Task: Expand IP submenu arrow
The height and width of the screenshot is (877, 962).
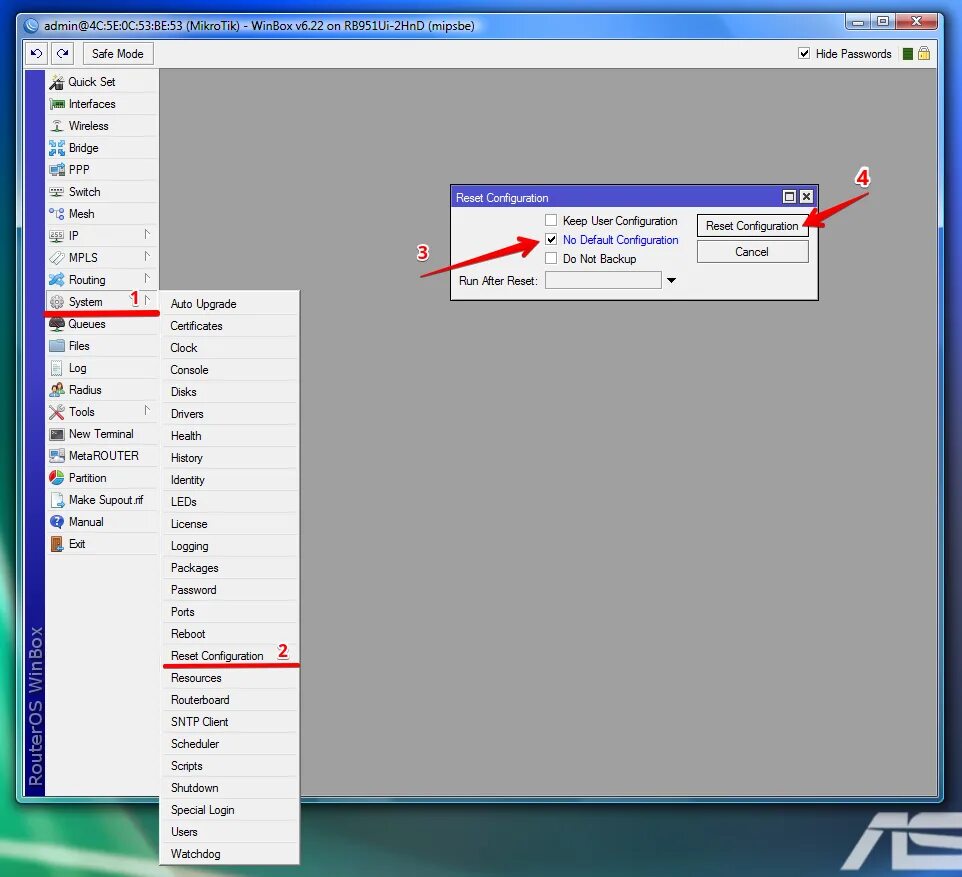Action: (x=147, y=234)
